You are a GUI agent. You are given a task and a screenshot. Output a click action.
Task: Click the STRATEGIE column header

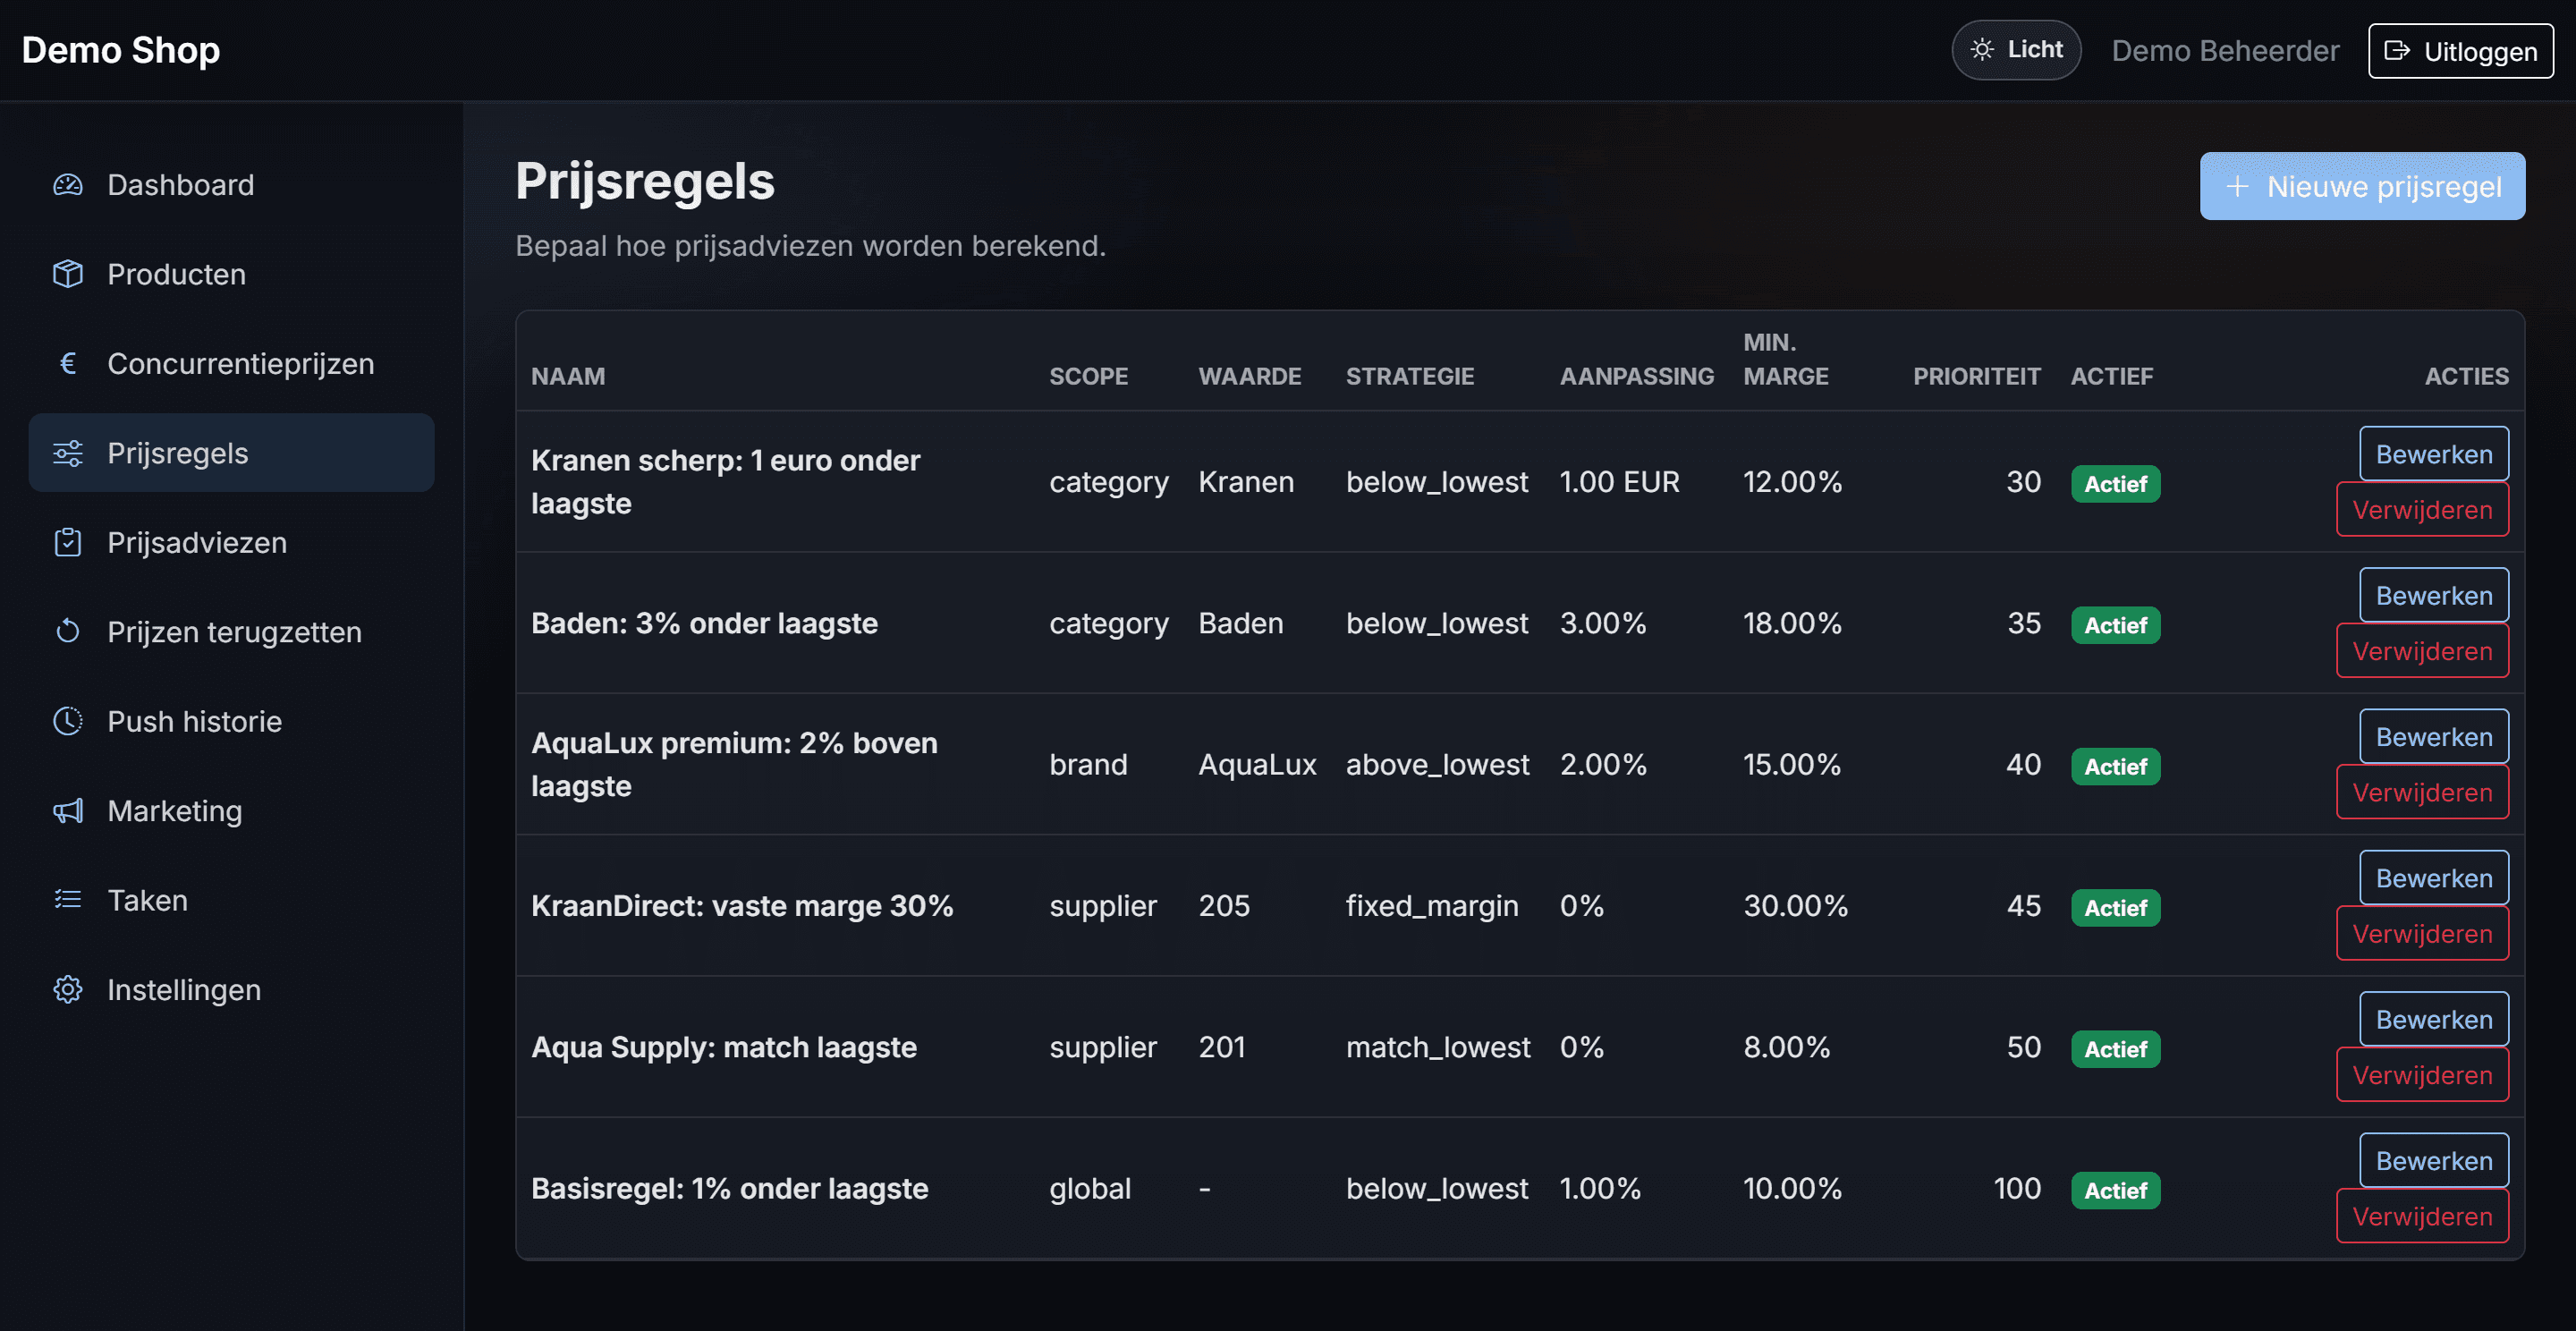(1410, 377)
